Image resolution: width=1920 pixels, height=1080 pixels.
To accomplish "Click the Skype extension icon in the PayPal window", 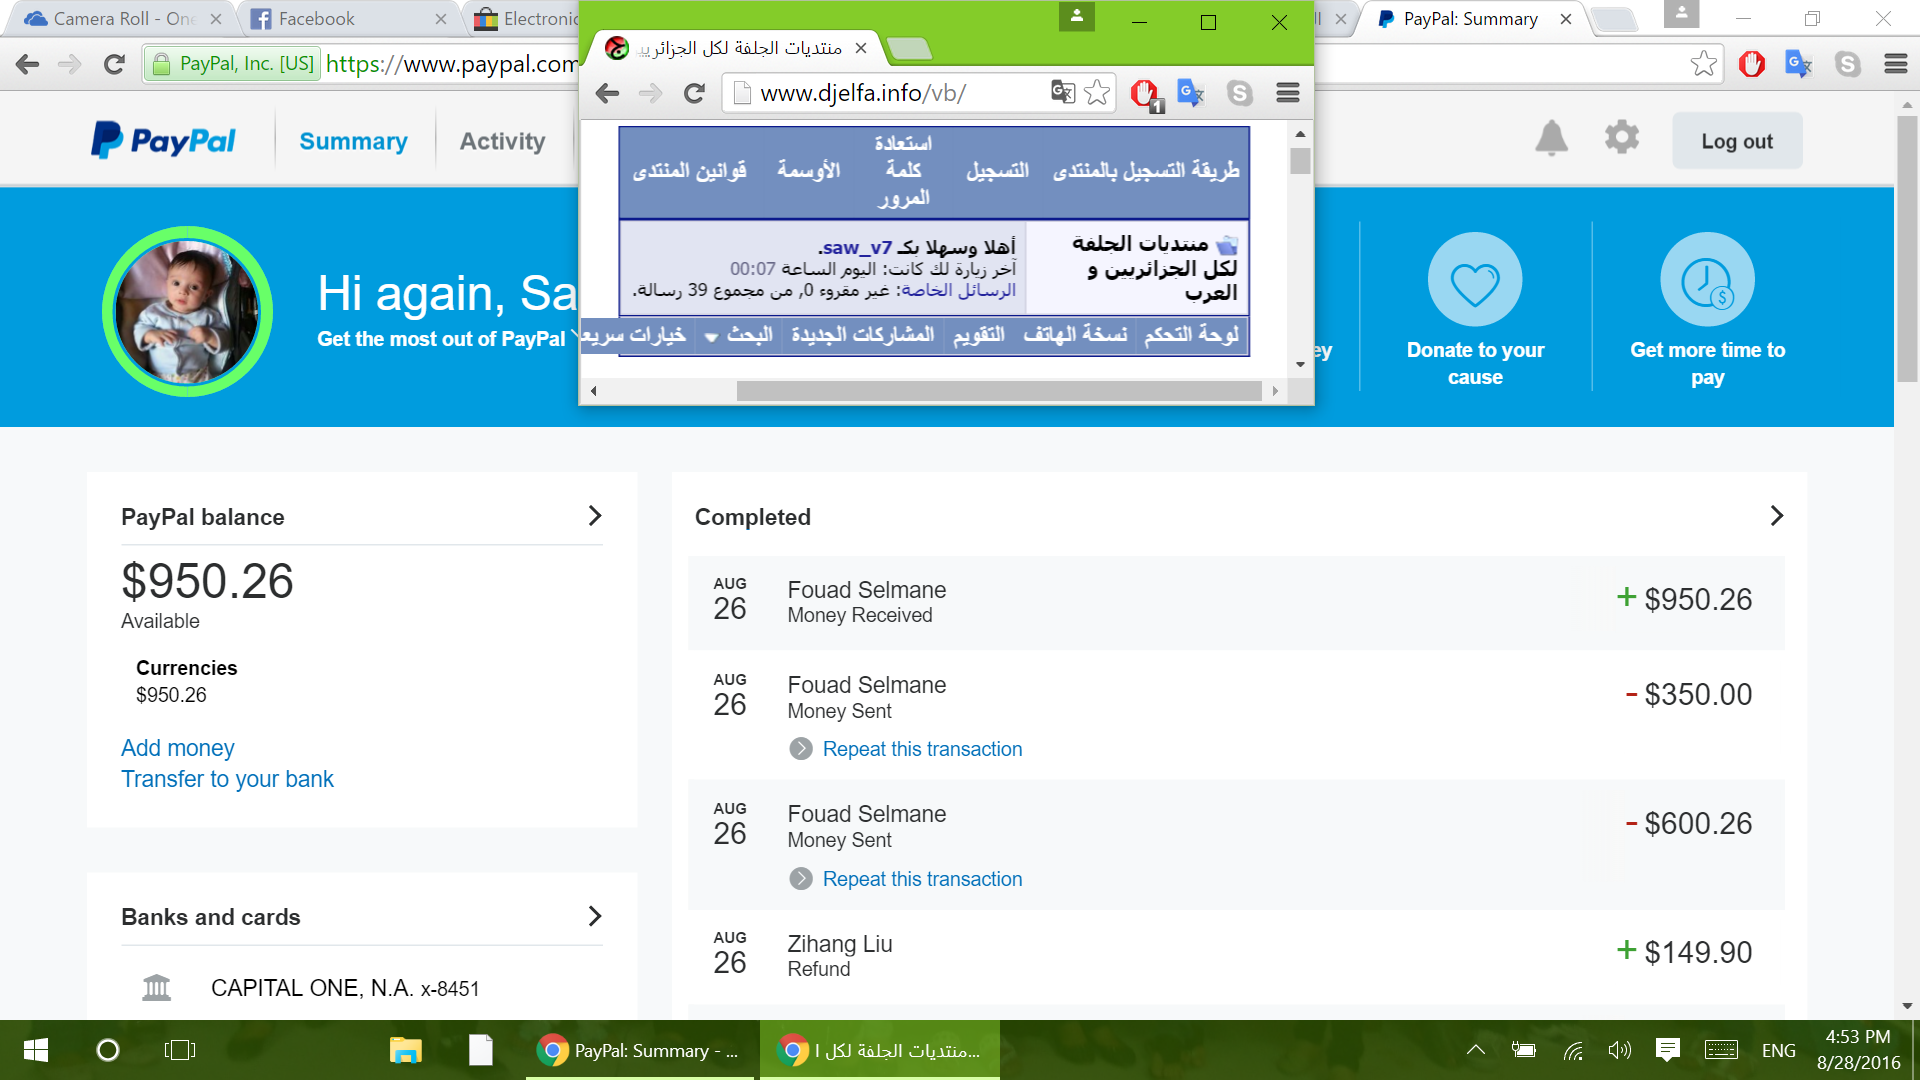I will pyautogui.click(x=1848, y=64).
